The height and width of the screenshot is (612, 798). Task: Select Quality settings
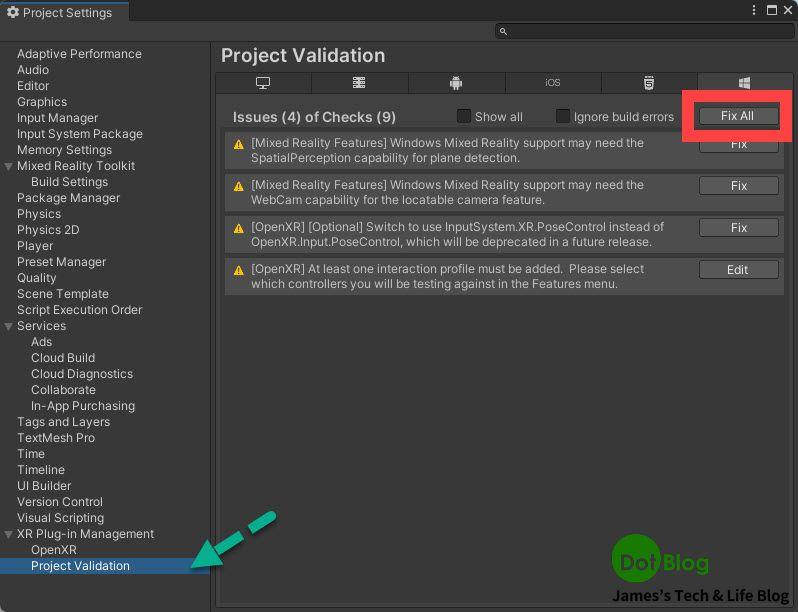tap(37, 278)
